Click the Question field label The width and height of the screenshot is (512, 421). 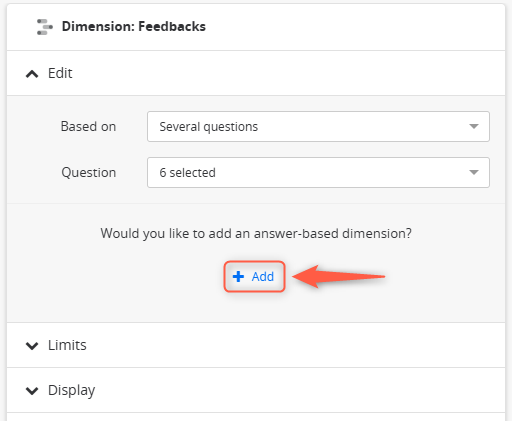tap(89, 173)
